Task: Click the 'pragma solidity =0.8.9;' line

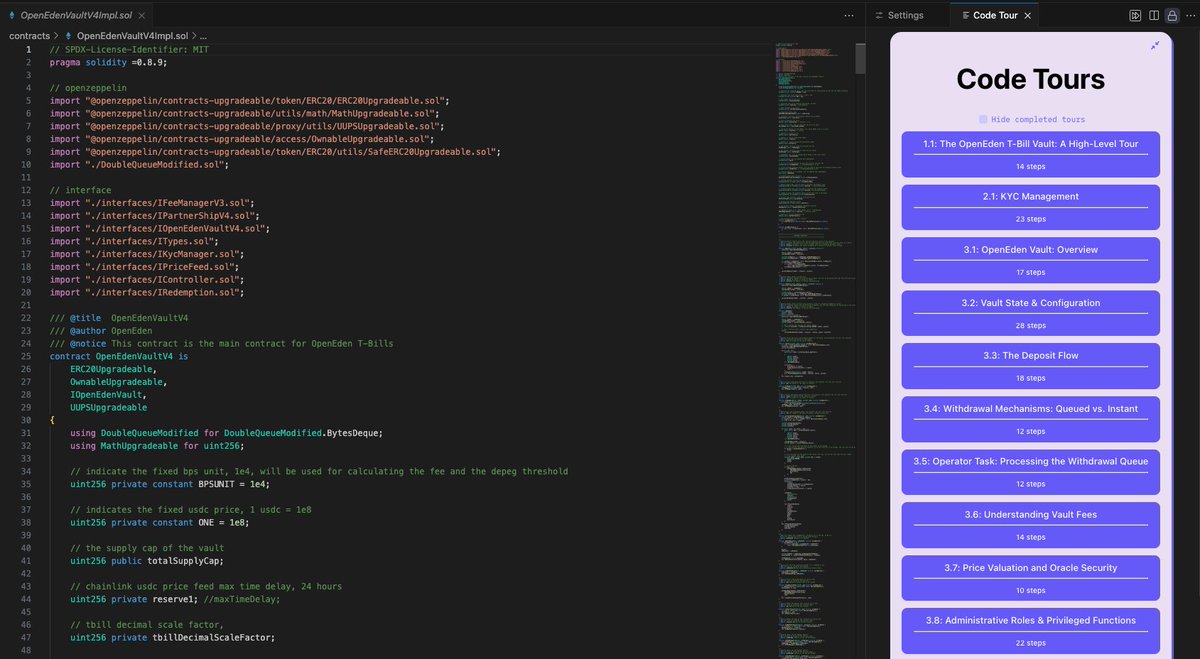Action: pyautogui.click(x=108, y=62)
